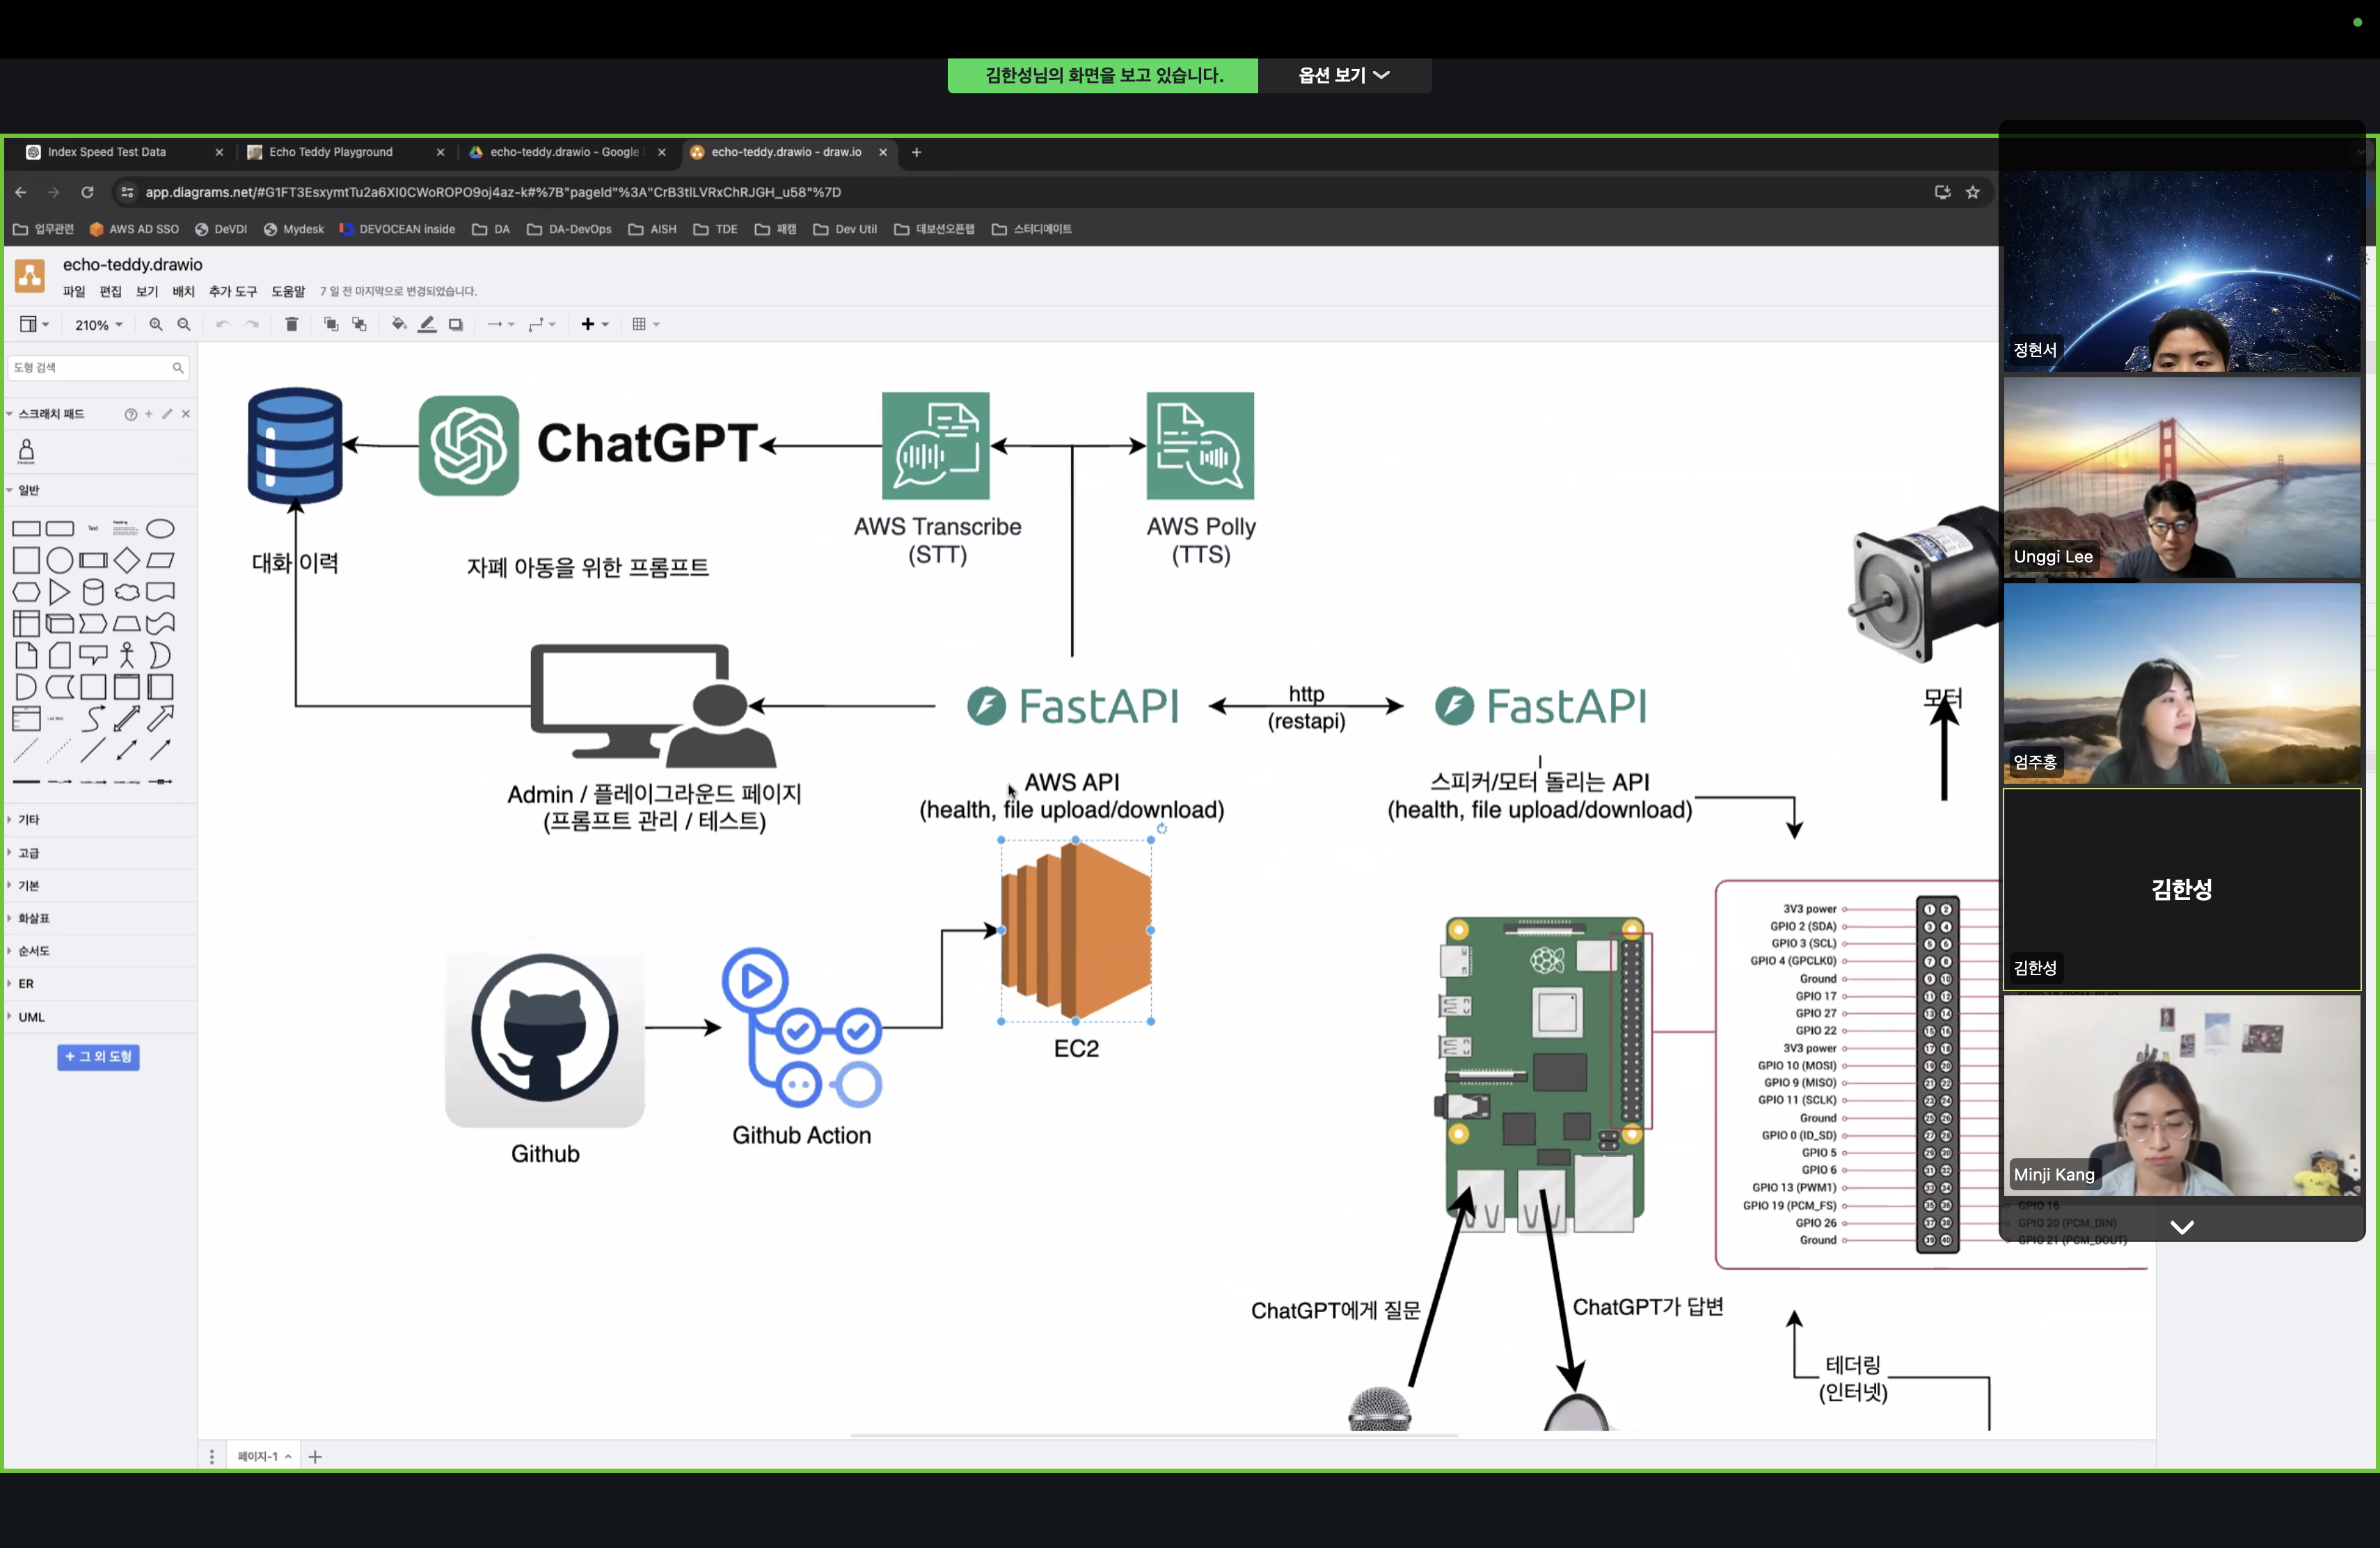Open the 추가 도구 menu
The width and height of the screenshot is (2380, 1548).
pos(233,291)
